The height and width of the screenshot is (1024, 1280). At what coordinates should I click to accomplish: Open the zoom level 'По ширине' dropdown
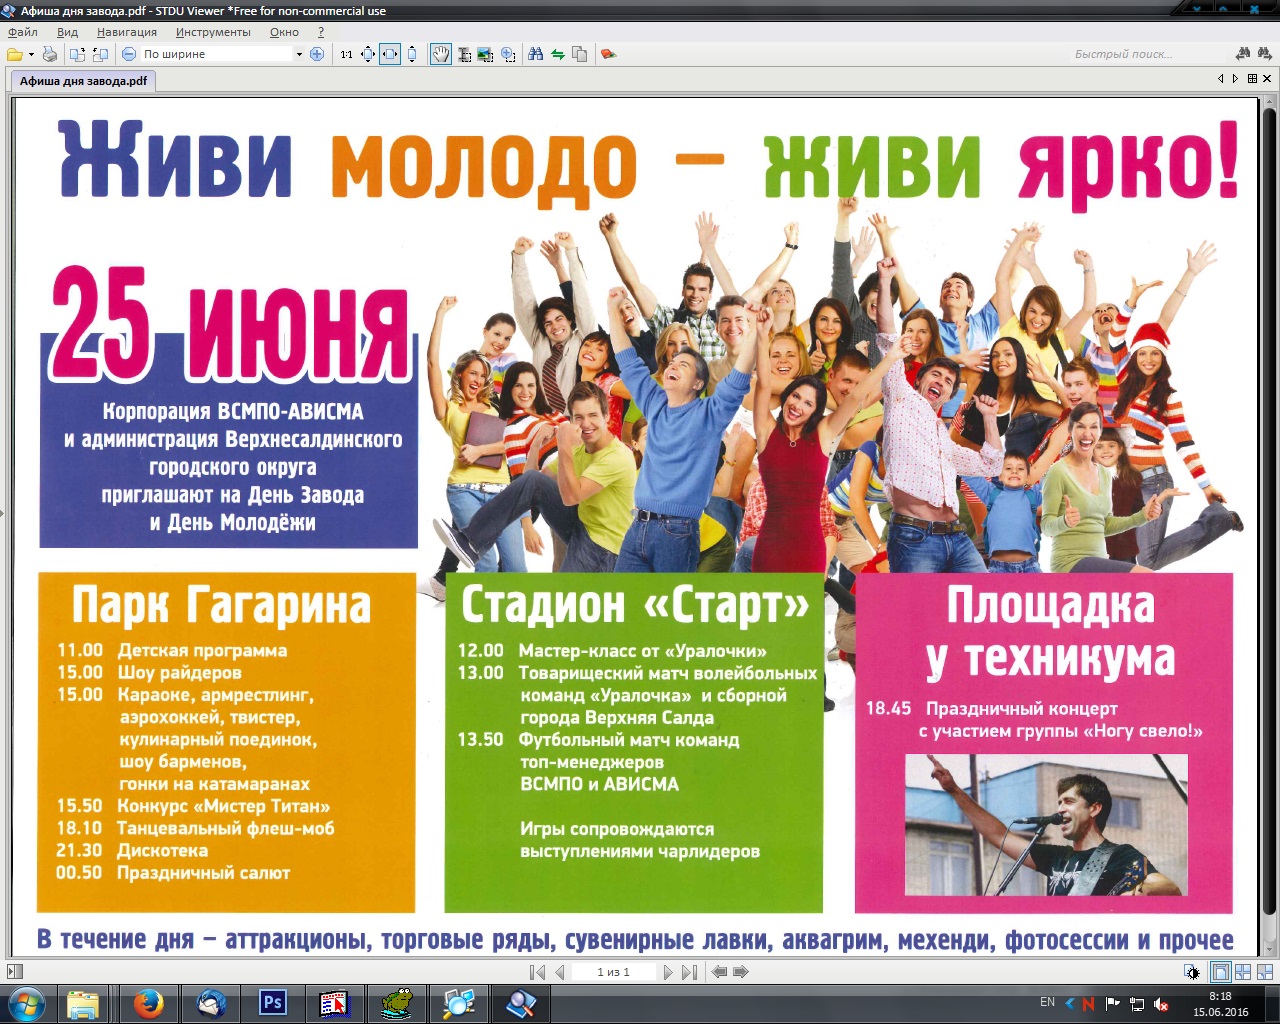[x=298, y=54]
